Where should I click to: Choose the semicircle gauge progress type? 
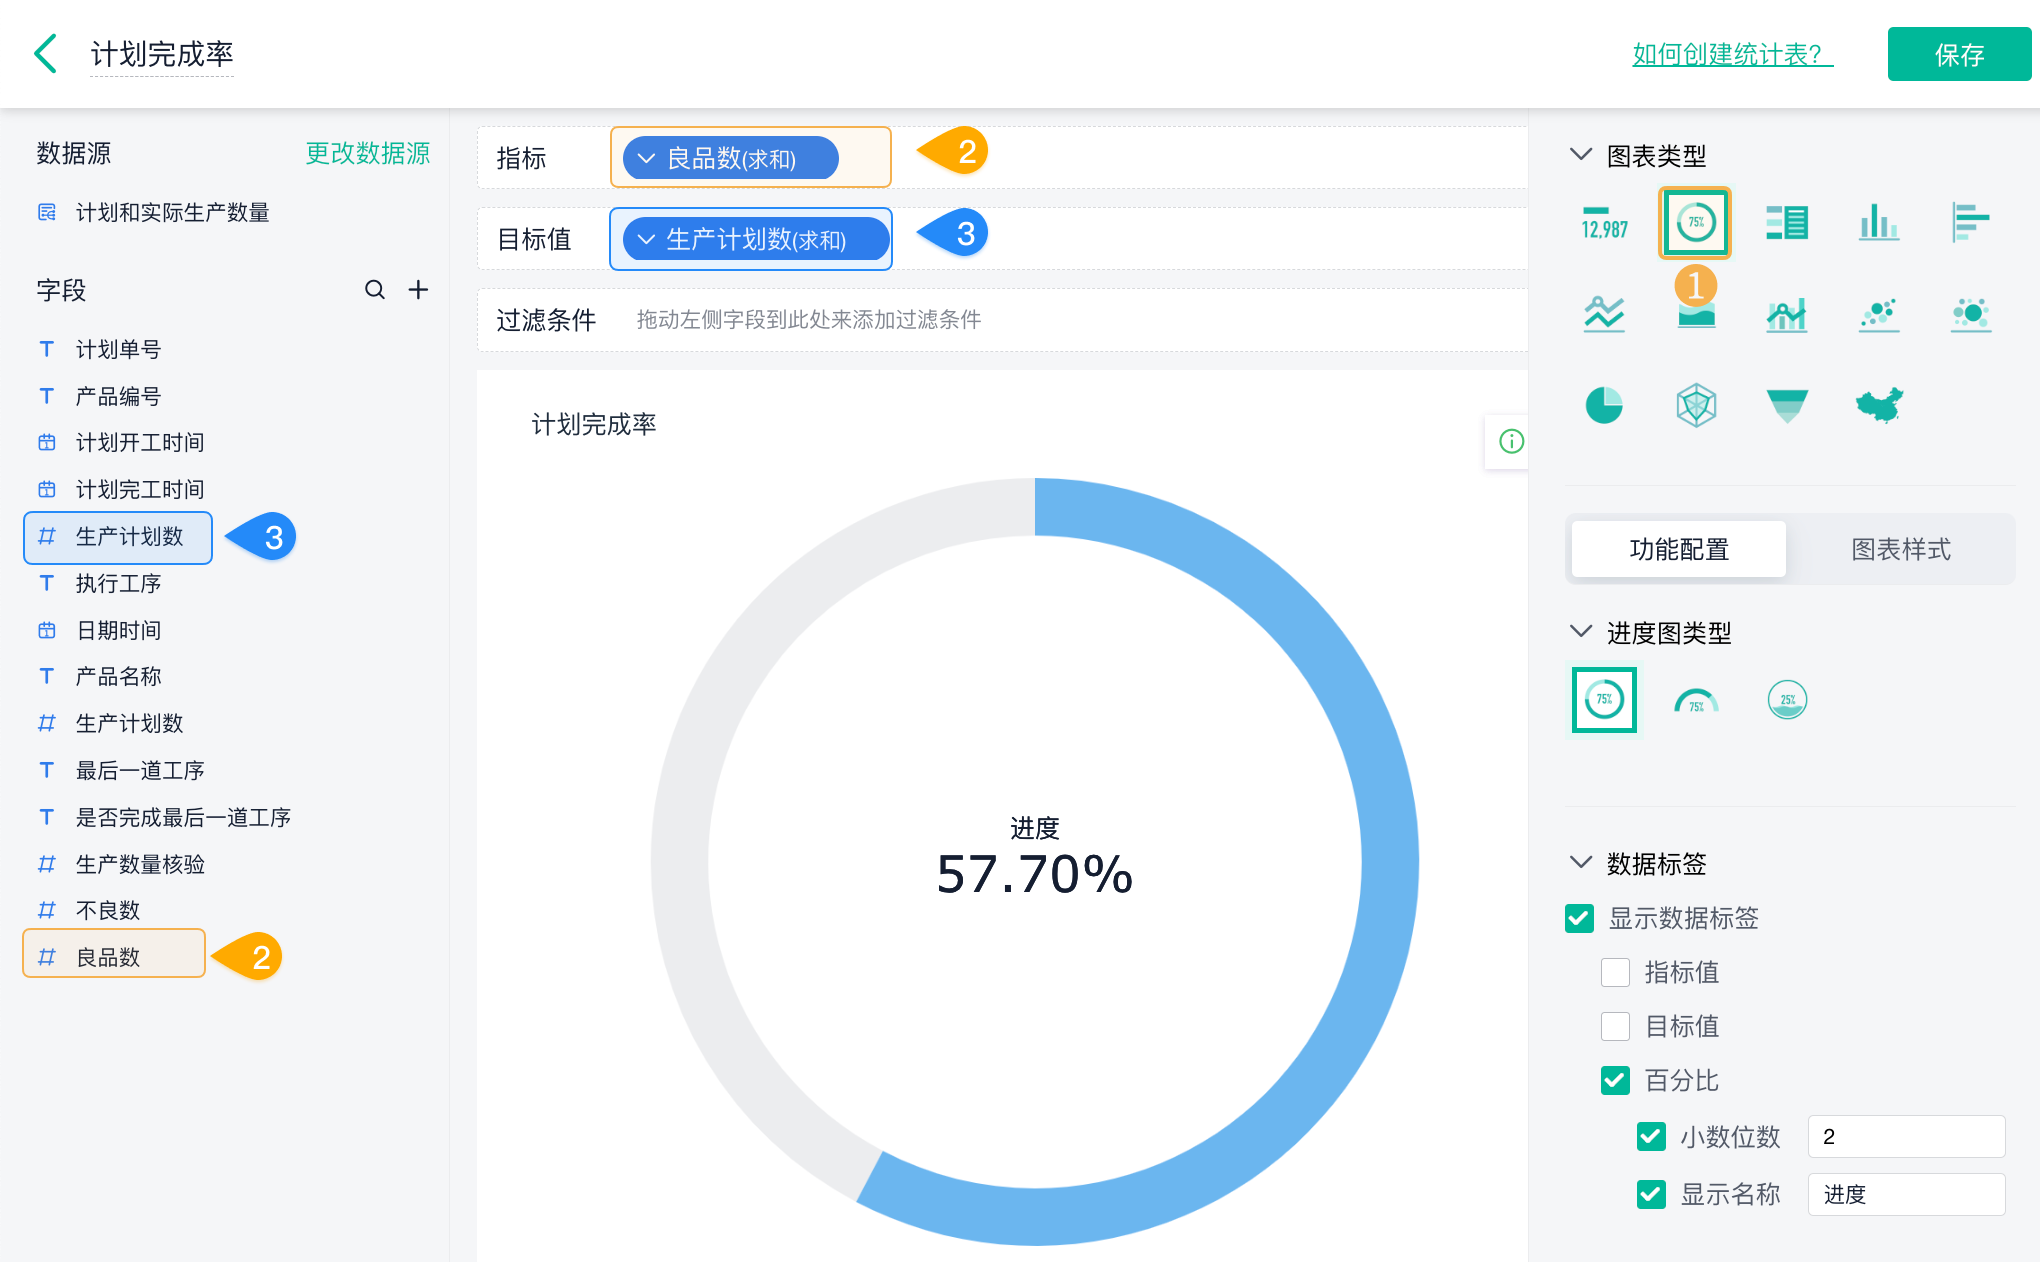tap(1696, 700)
